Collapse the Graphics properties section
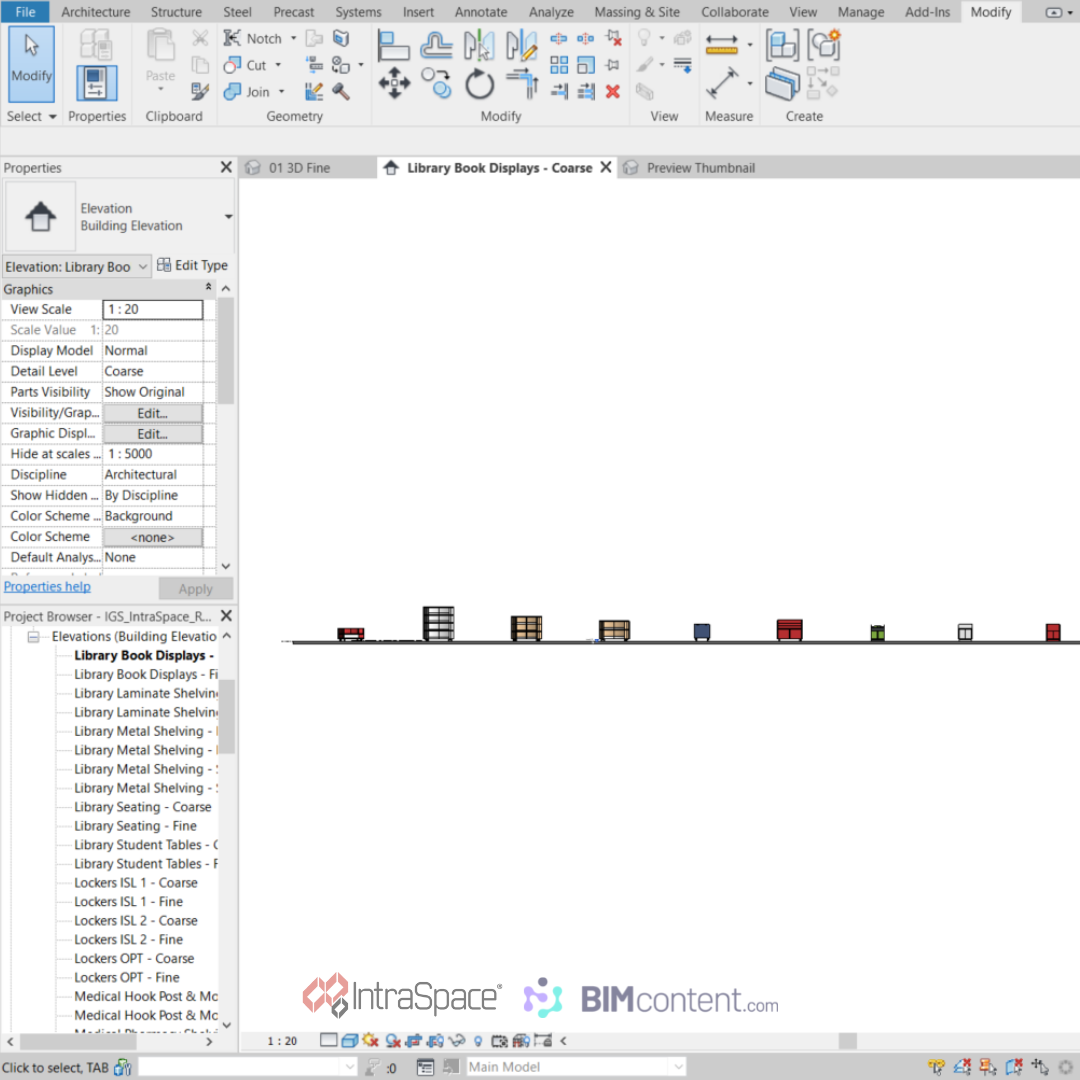The image size is (1080, 1080). point(208,287)
